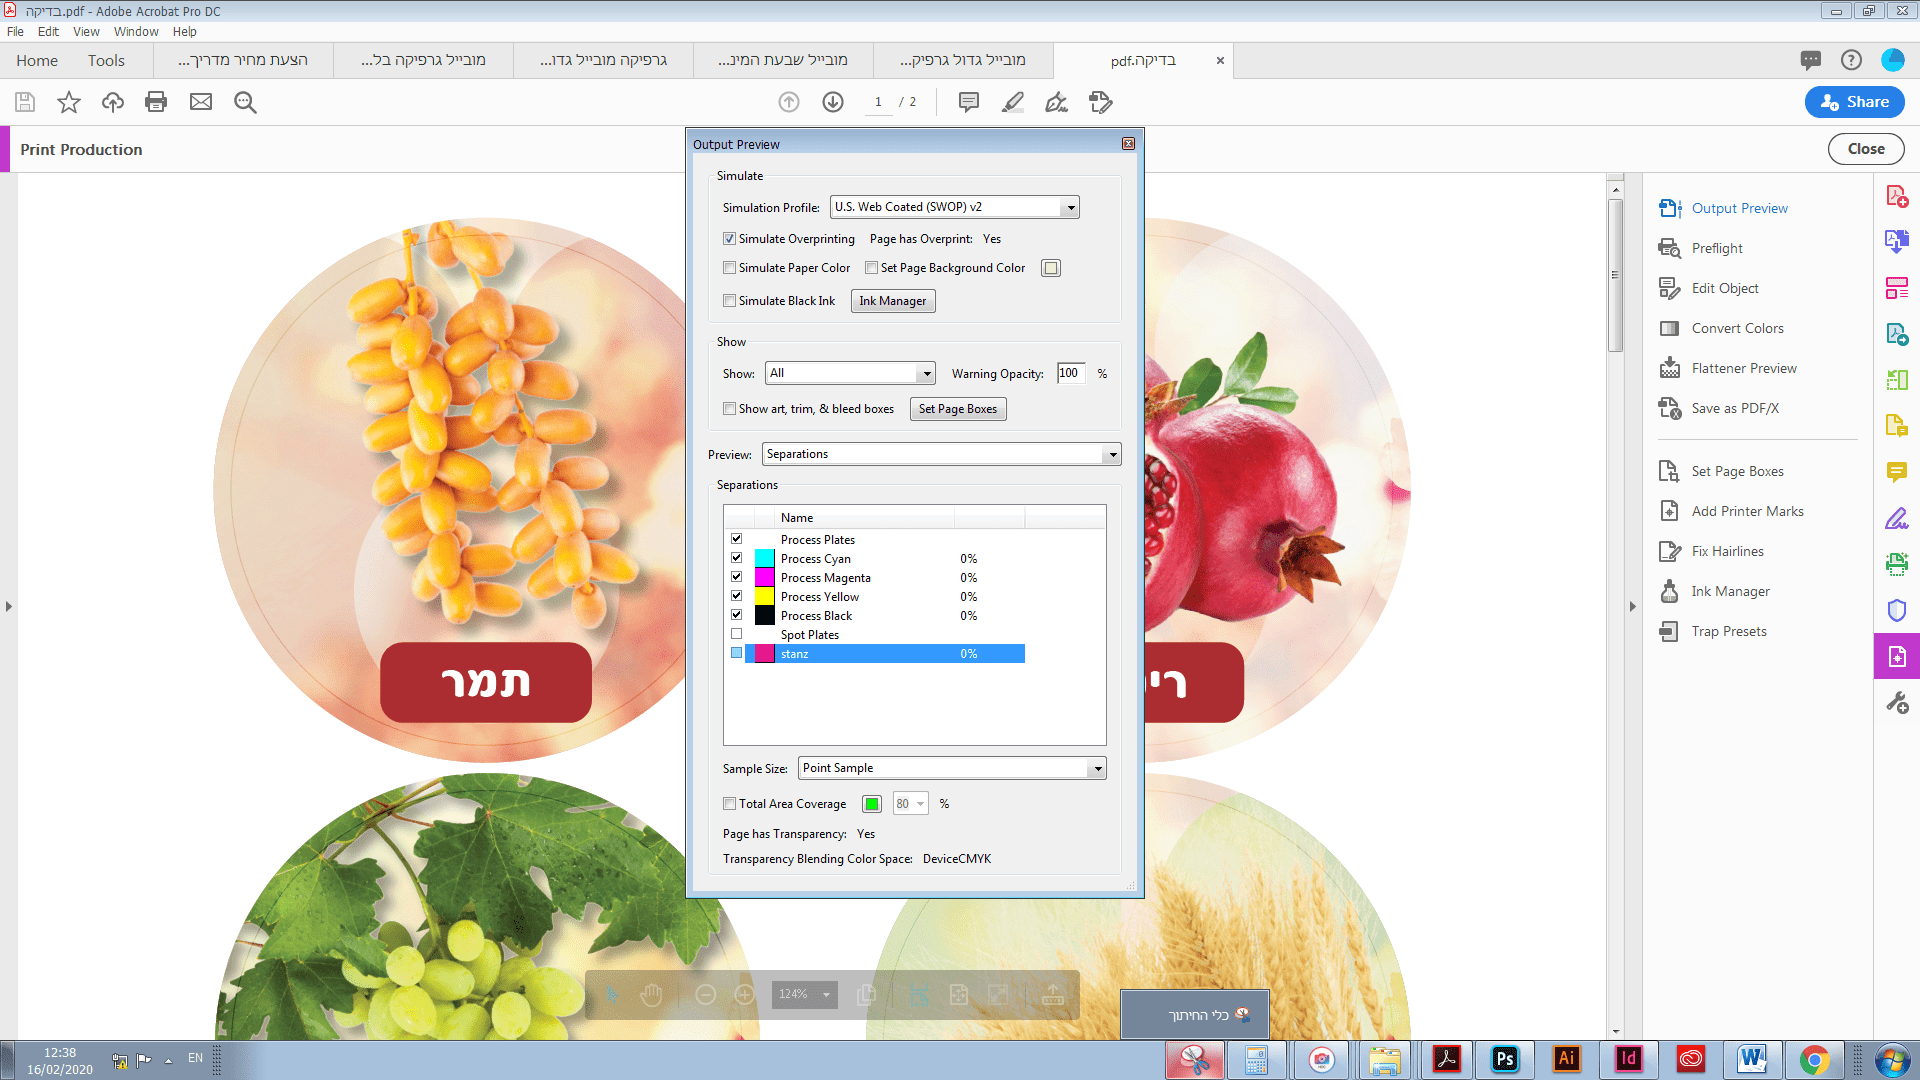1920x1080 pixels.
Task: Go to next page arrow icon
Action: pyautogui.click(x=833, y=102)
